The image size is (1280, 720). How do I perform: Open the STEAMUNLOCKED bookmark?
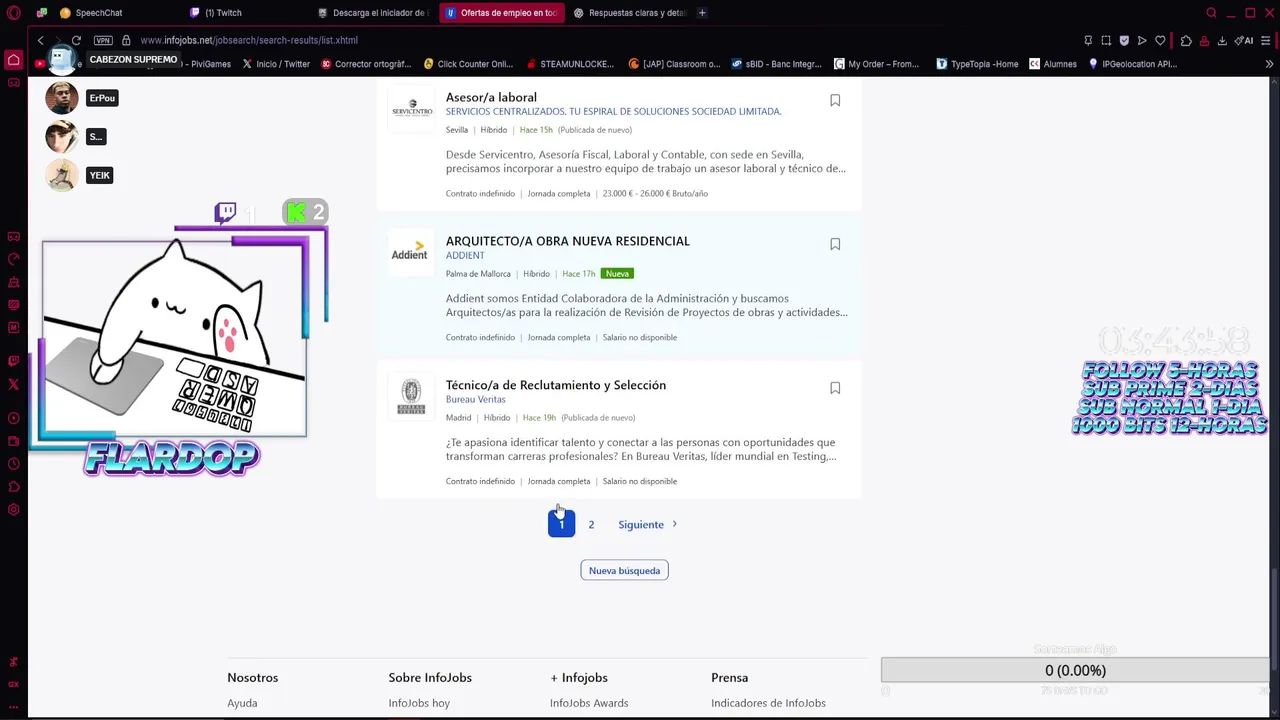pyautogui.click(x=570, y=64)
